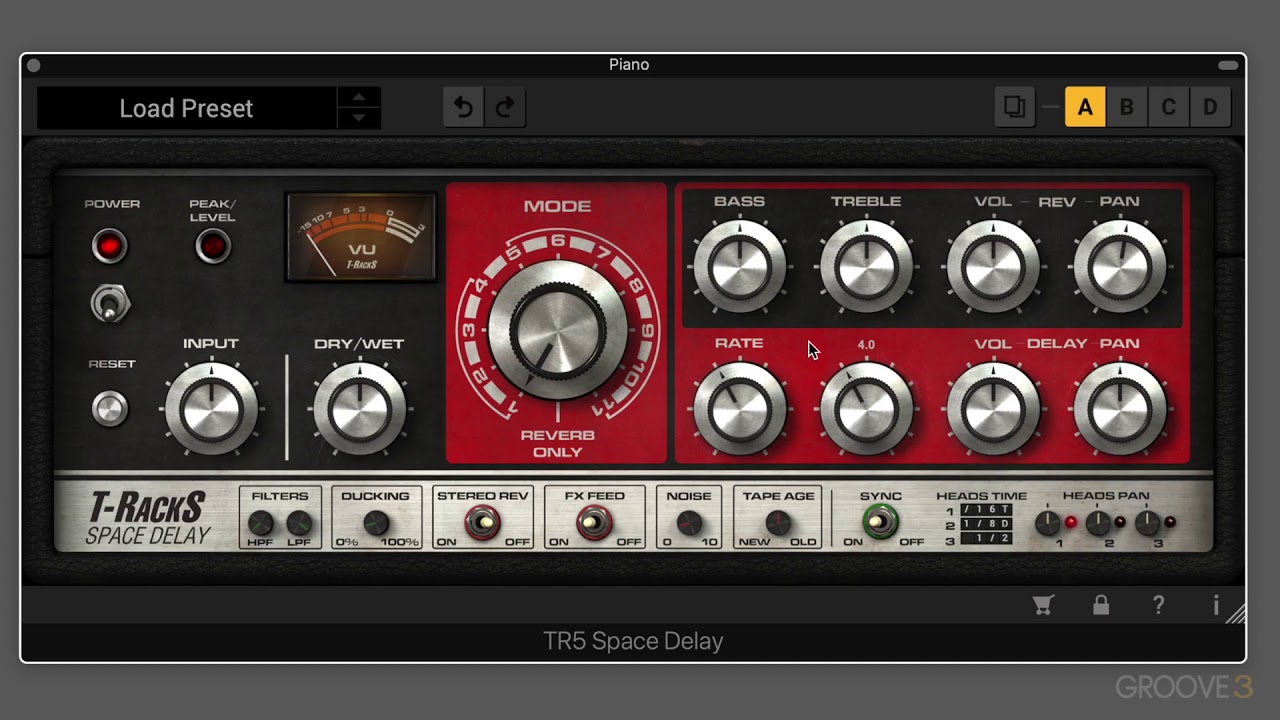Click the Reverb Pan knob
This screenshot has width=1280, height=720.
(1120, 267)
